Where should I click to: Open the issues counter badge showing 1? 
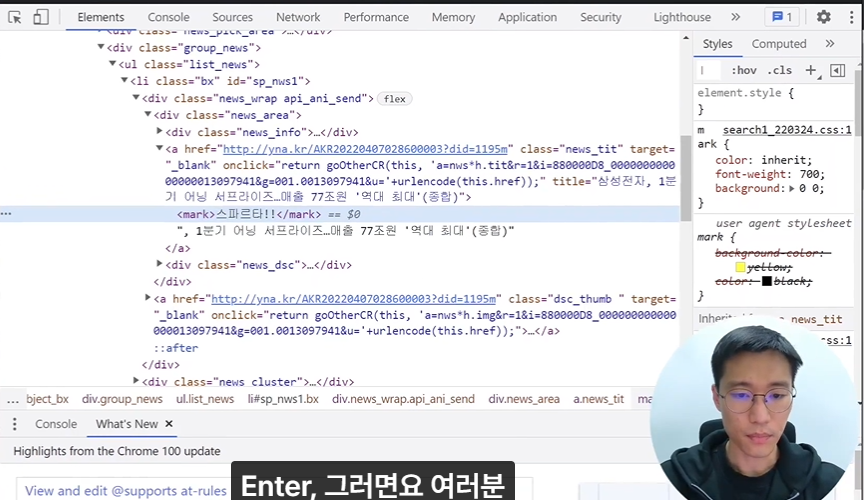(x=782, y=17)
